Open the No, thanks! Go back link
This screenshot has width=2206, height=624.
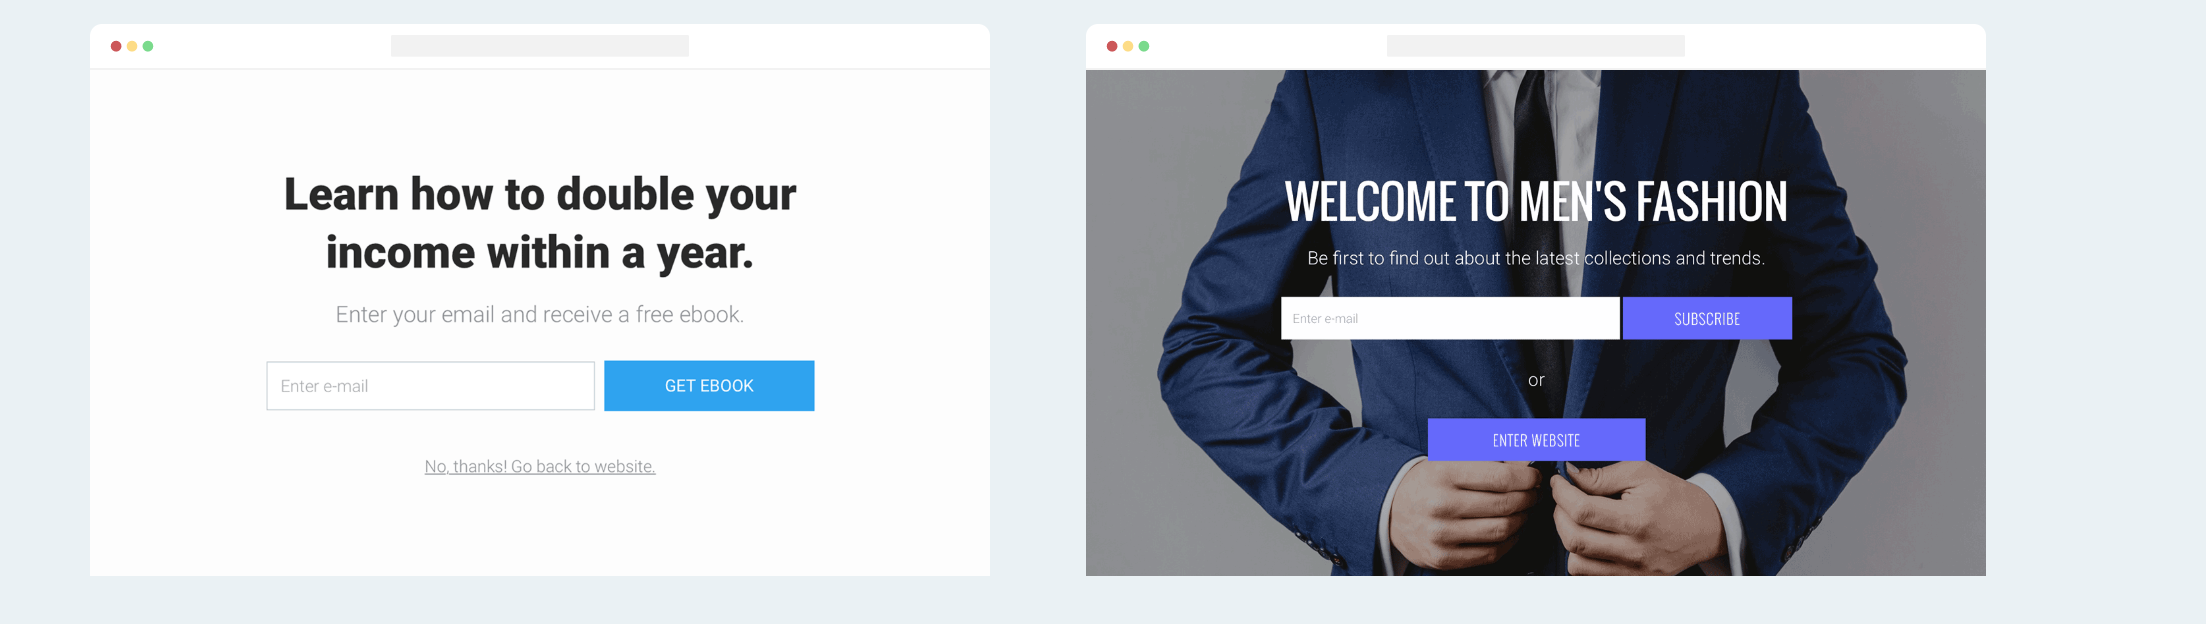(540, 467)
